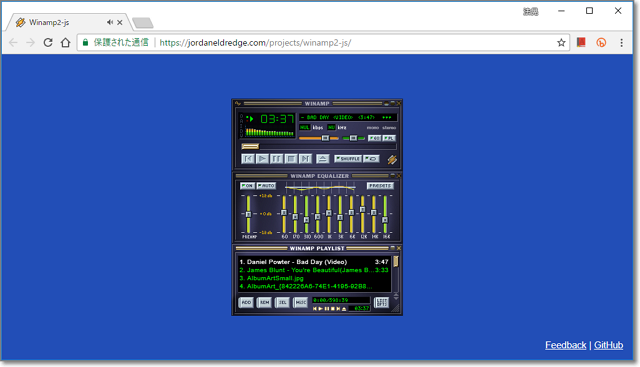Click the balance slider handle
The height and width of the screenshot is (367, 640).
point(353,138)
